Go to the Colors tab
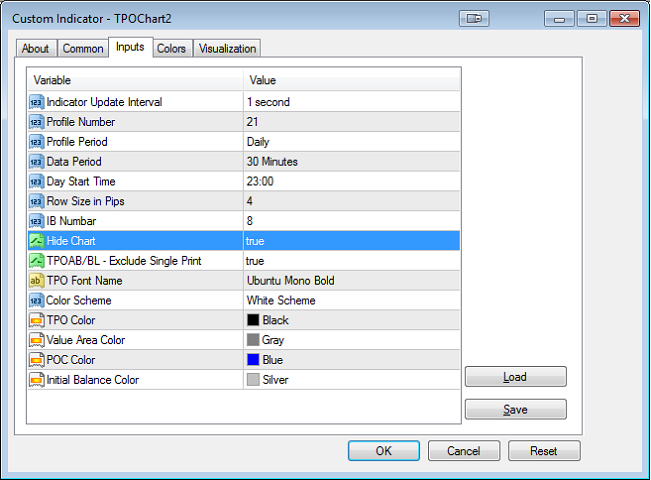 point(171,49)
